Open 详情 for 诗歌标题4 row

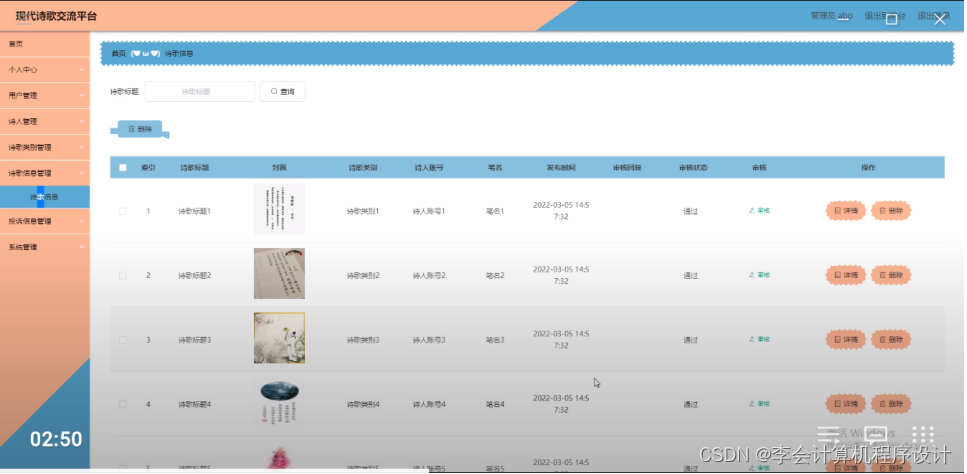pyautogui.click(x=846, y=404)
